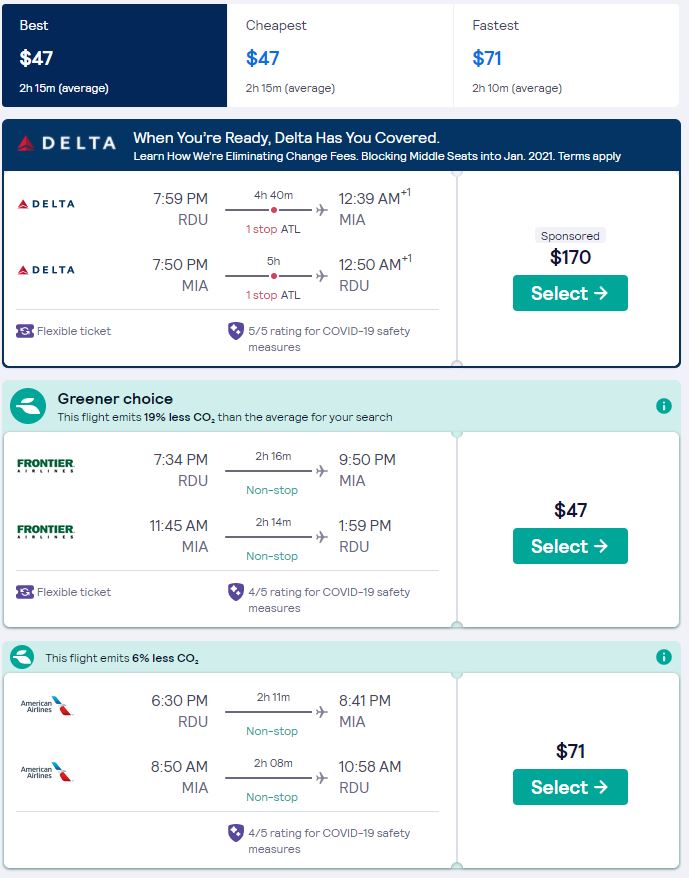Switch to the Best sorting tab
The image size is (689, 878).
pyautogui.click(x=114, y=56)
